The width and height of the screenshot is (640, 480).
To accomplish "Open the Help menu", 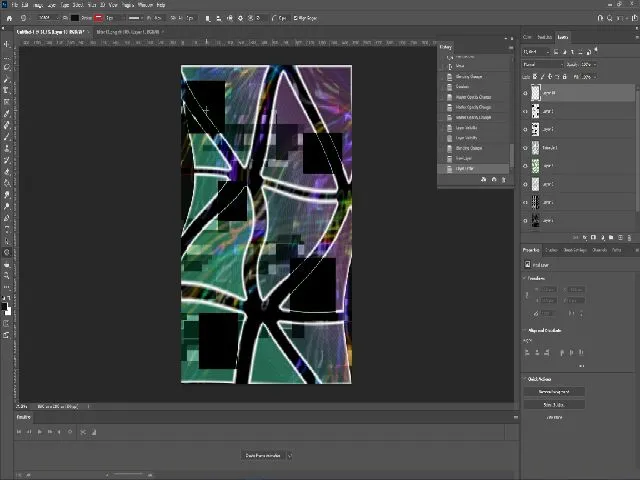I will pos(161,5).
